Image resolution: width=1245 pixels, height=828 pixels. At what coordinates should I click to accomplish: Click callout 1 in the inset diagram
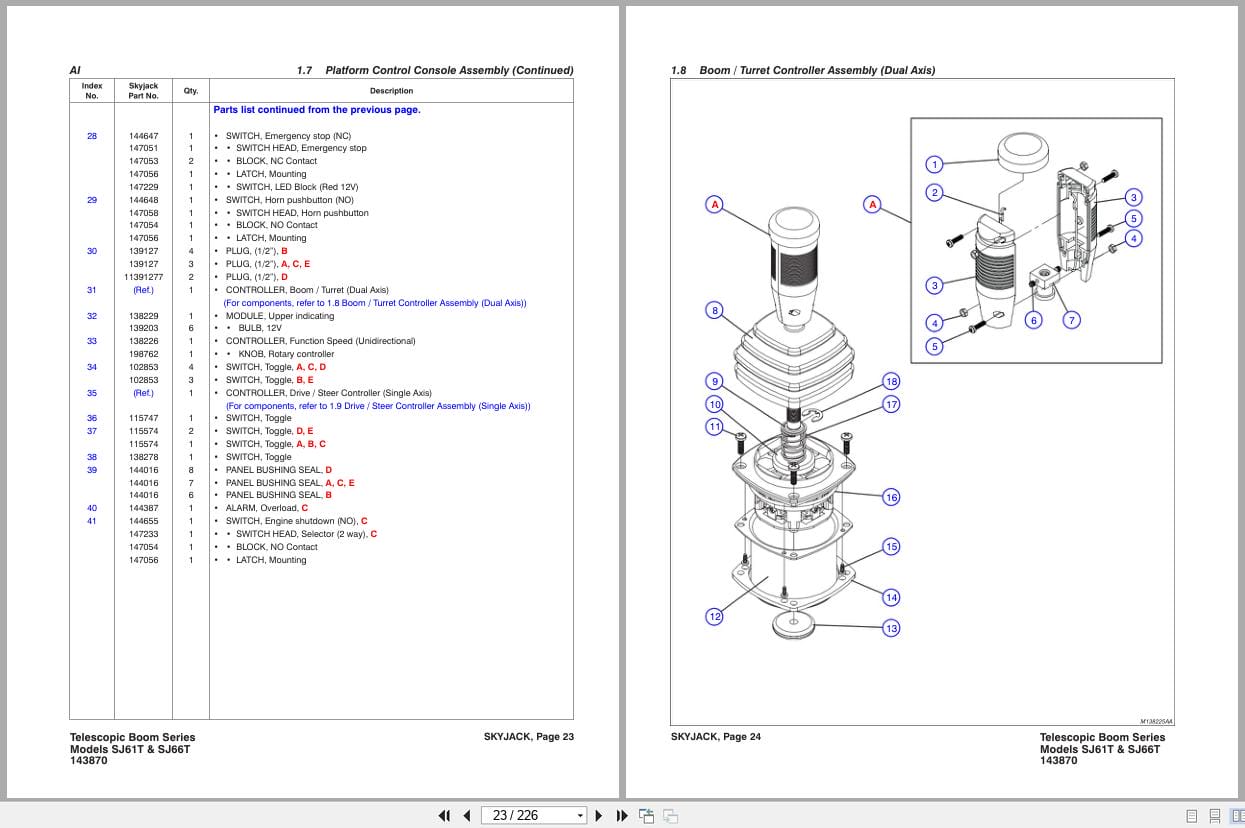934,164
